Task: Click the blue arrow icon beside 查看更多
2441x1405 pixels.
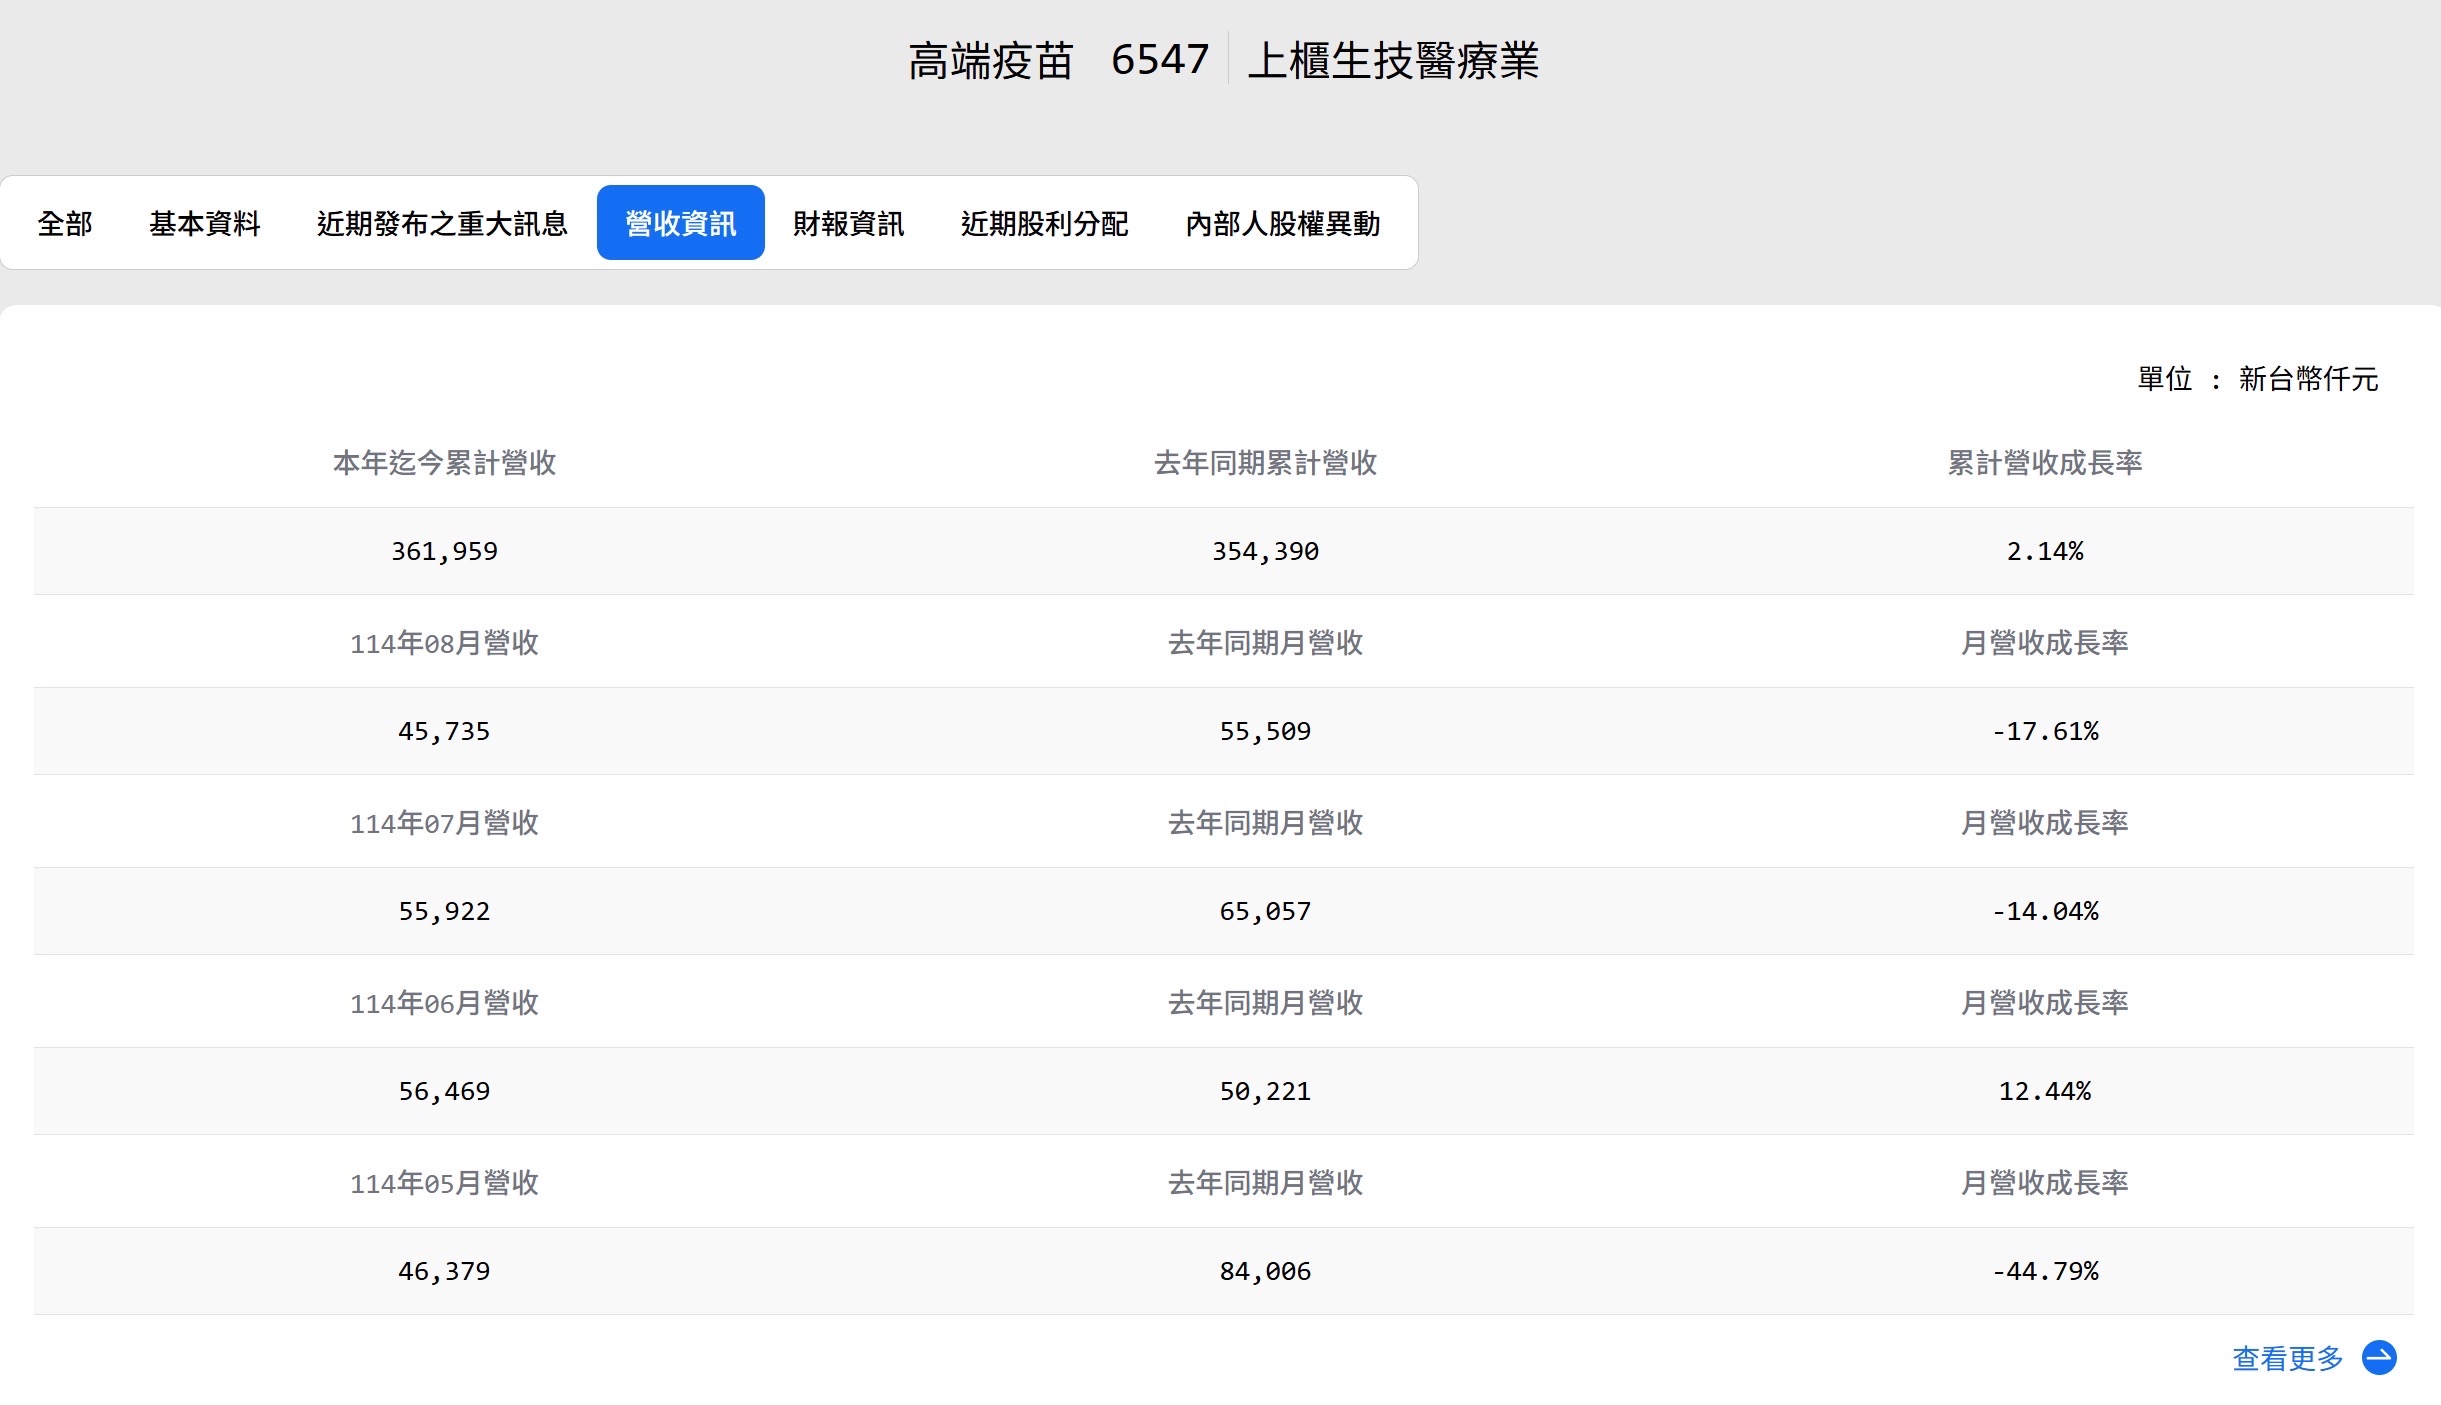Action: tap(2379, 1357)
